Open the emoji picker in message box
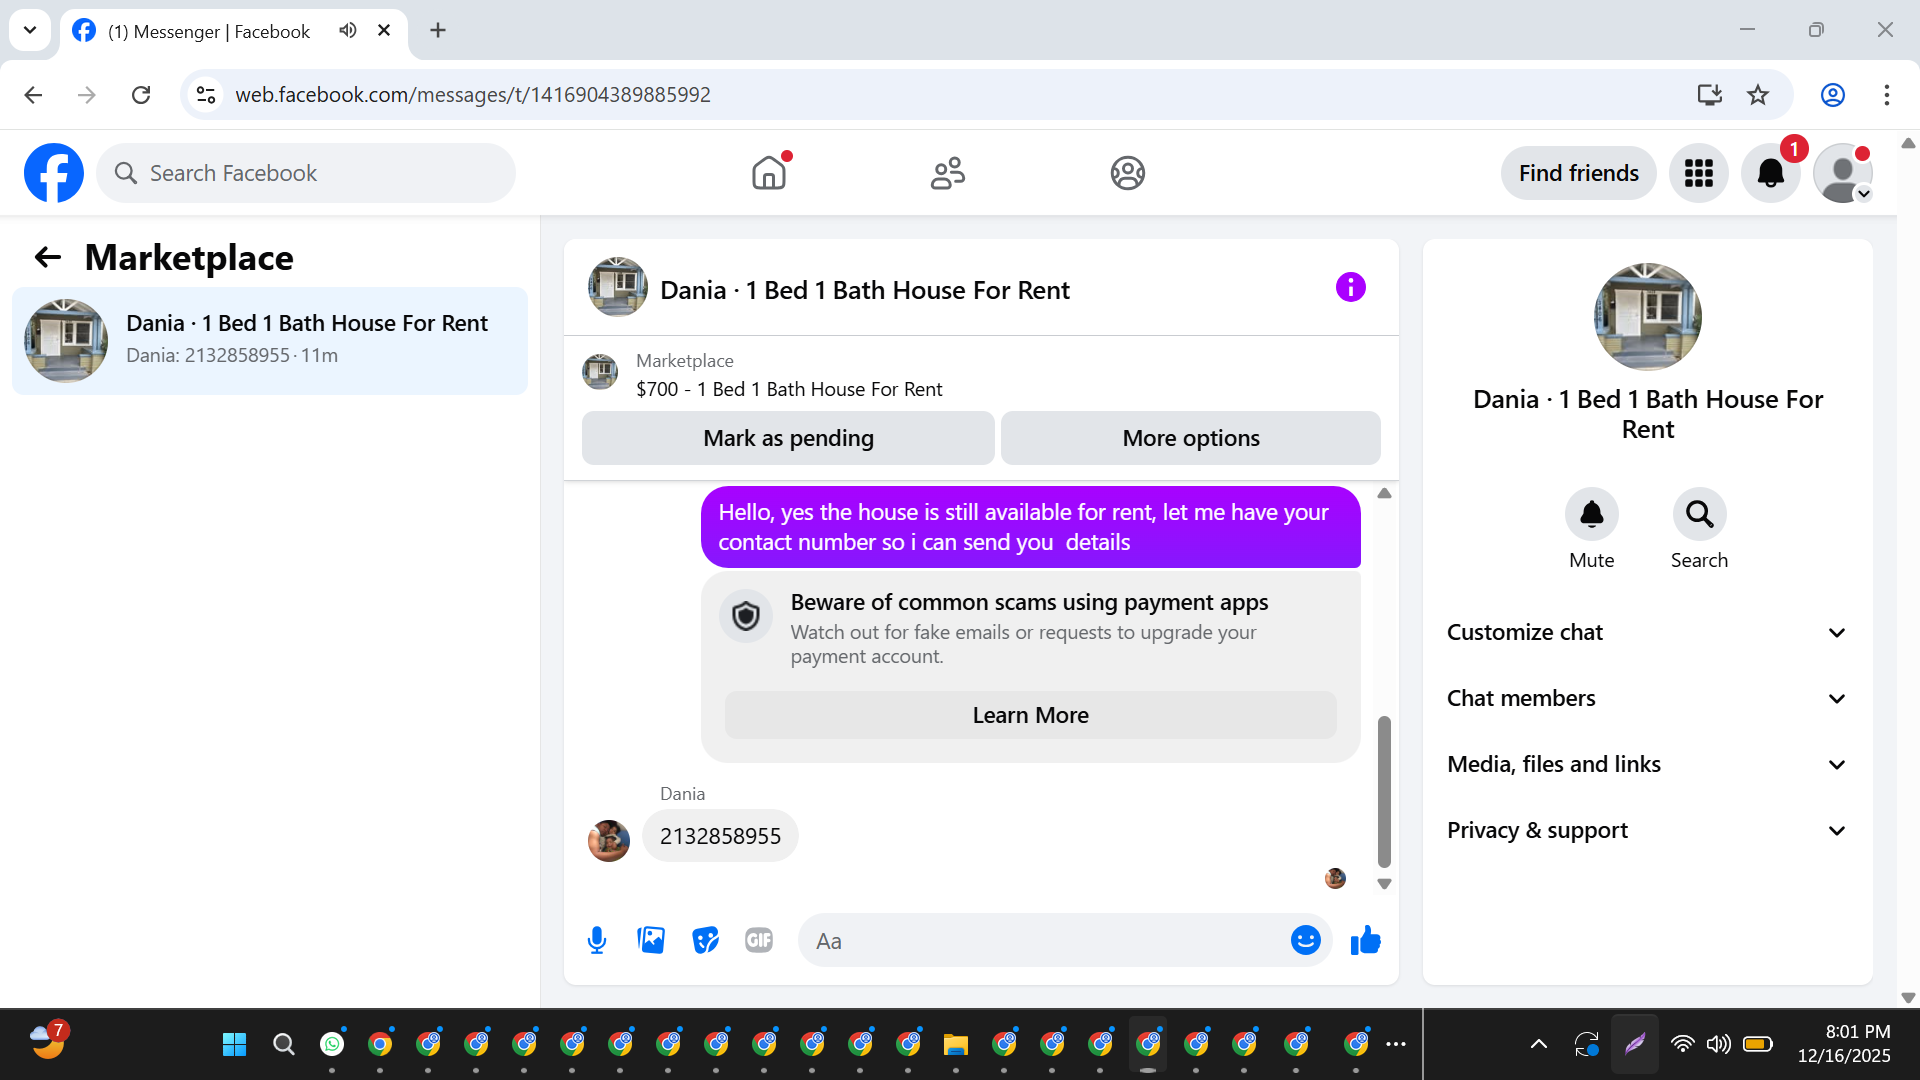Image resolution: width=1920 pixels, height=1080 pixels. [x=1305, y=940]
